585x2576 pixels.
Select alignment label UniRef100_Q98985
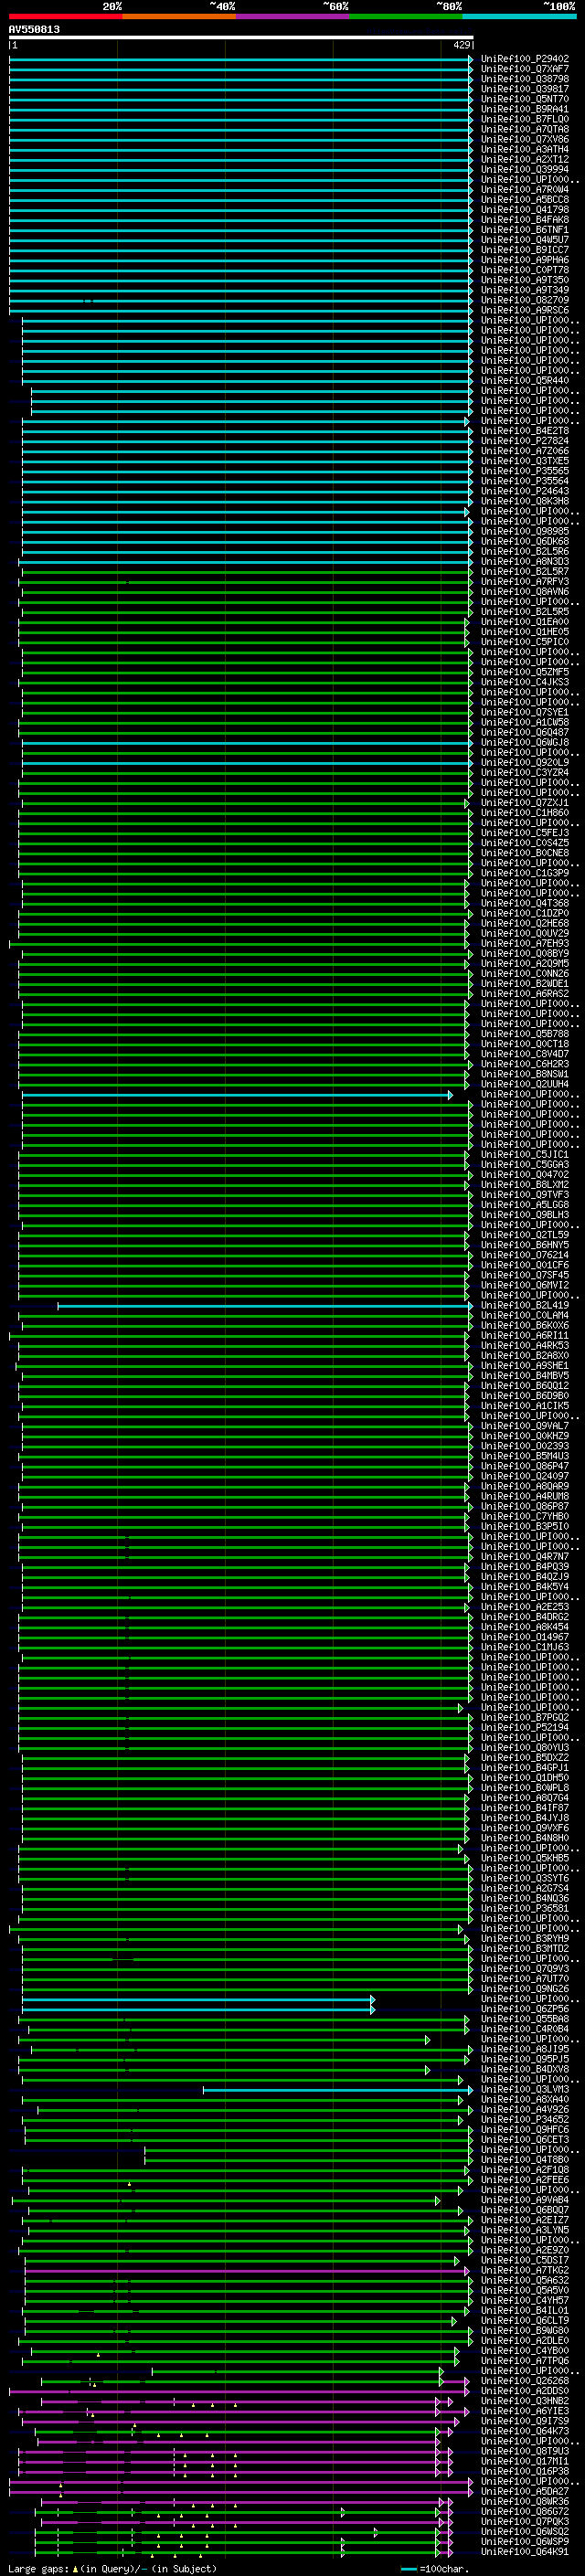[525, 531]
